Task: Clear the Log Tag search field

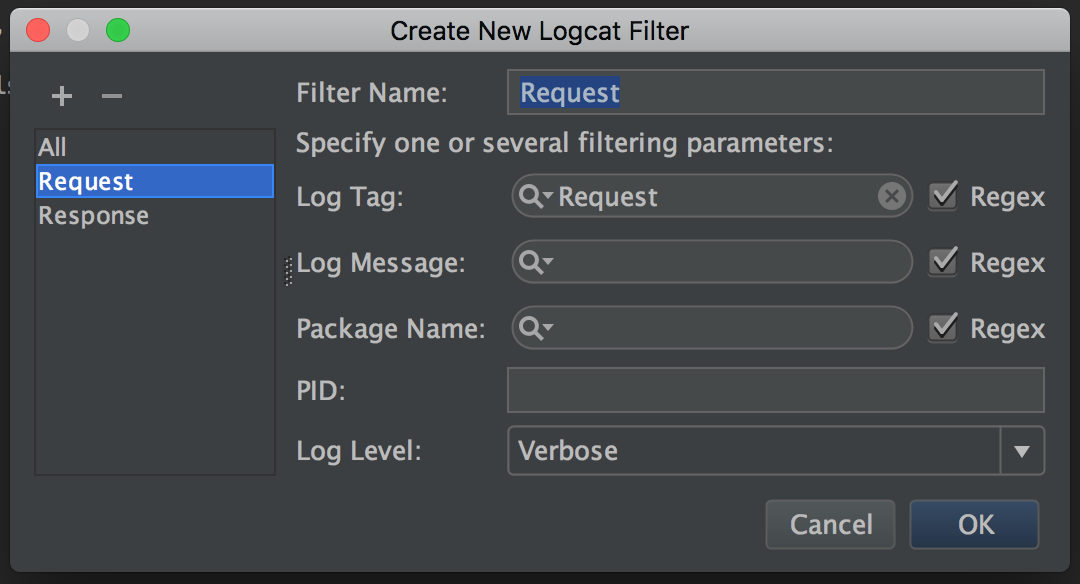Action: pyautogui.click(x=891, y=197)
